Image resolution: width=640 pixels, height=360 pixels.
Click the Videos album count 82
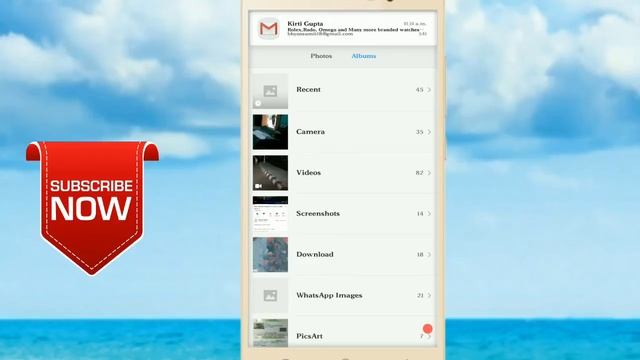[x=420, y=173]
